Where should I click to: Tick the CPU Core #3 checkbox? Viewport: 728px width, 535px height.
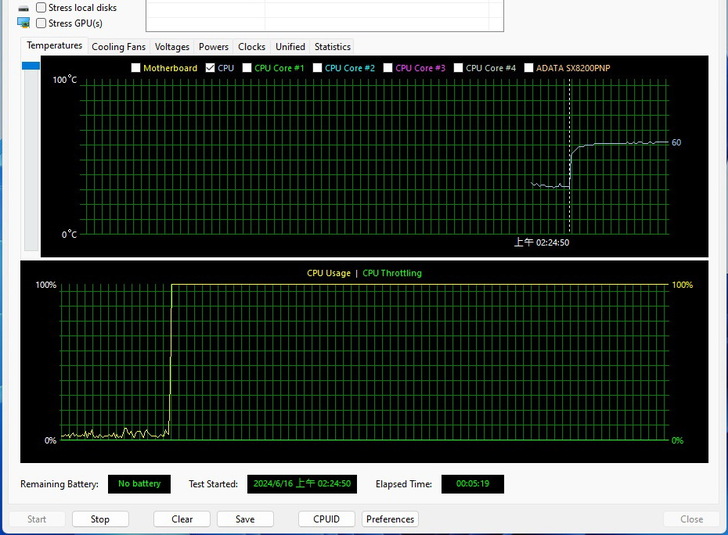click(388, 68)
